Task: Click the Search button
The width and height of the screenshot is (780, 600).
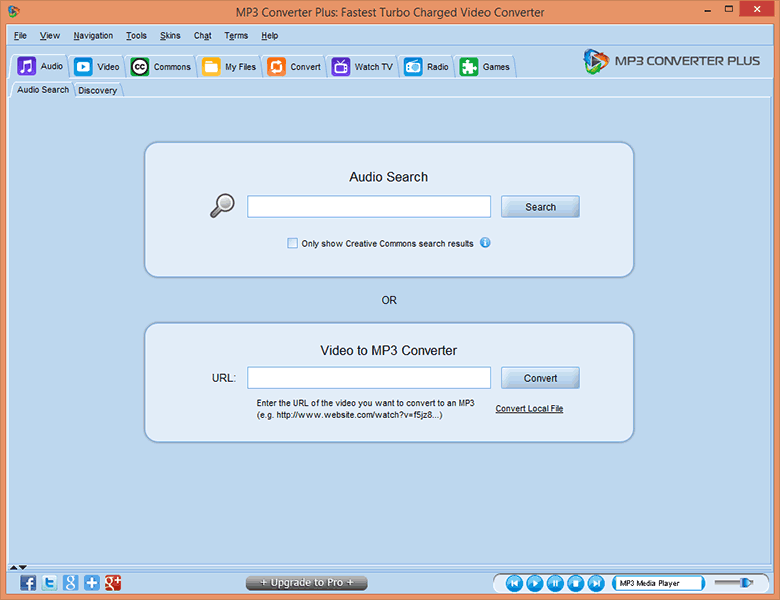Action: click(x=540, y=206)
